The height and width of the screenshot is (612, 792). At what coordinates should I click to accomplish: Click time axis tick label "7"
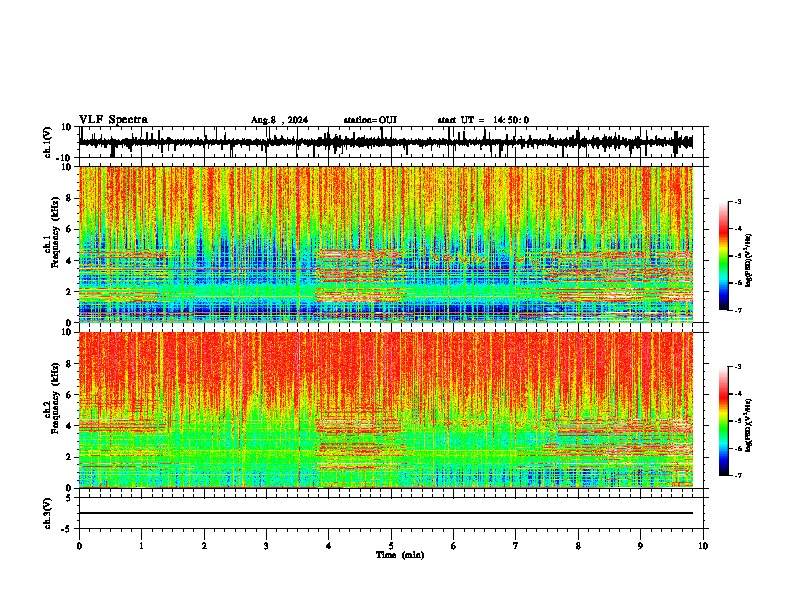pyautogui.click(x=516, y=546)
